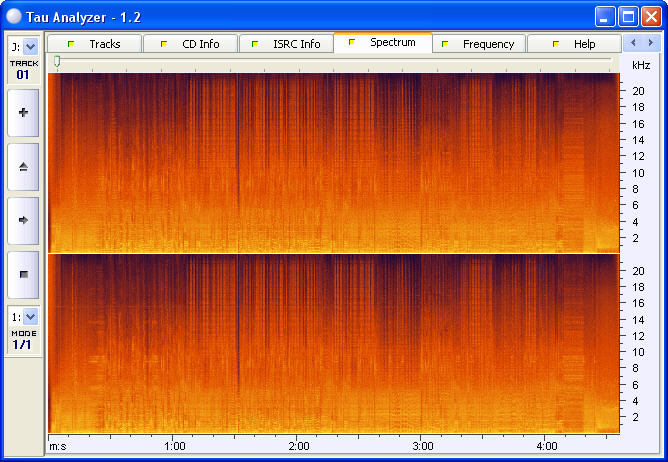The width and height of the screenshot is (668, 462).
Task: Click the right-arrow analyze button
Action: (x=23, y=219)
